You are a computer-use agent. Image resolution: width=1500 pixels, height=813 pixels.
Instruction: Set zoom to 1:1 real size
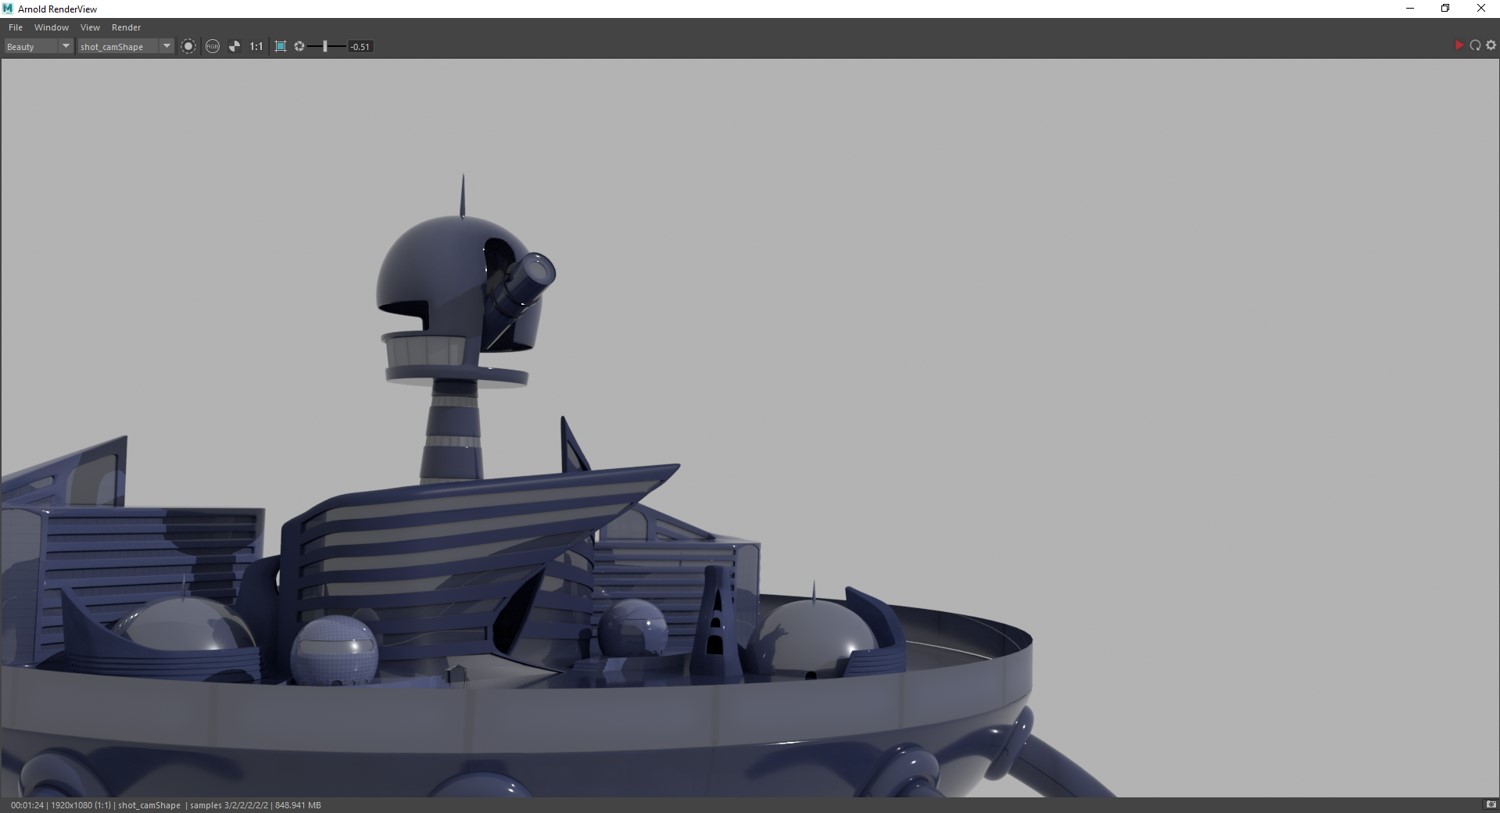(256, 46)
